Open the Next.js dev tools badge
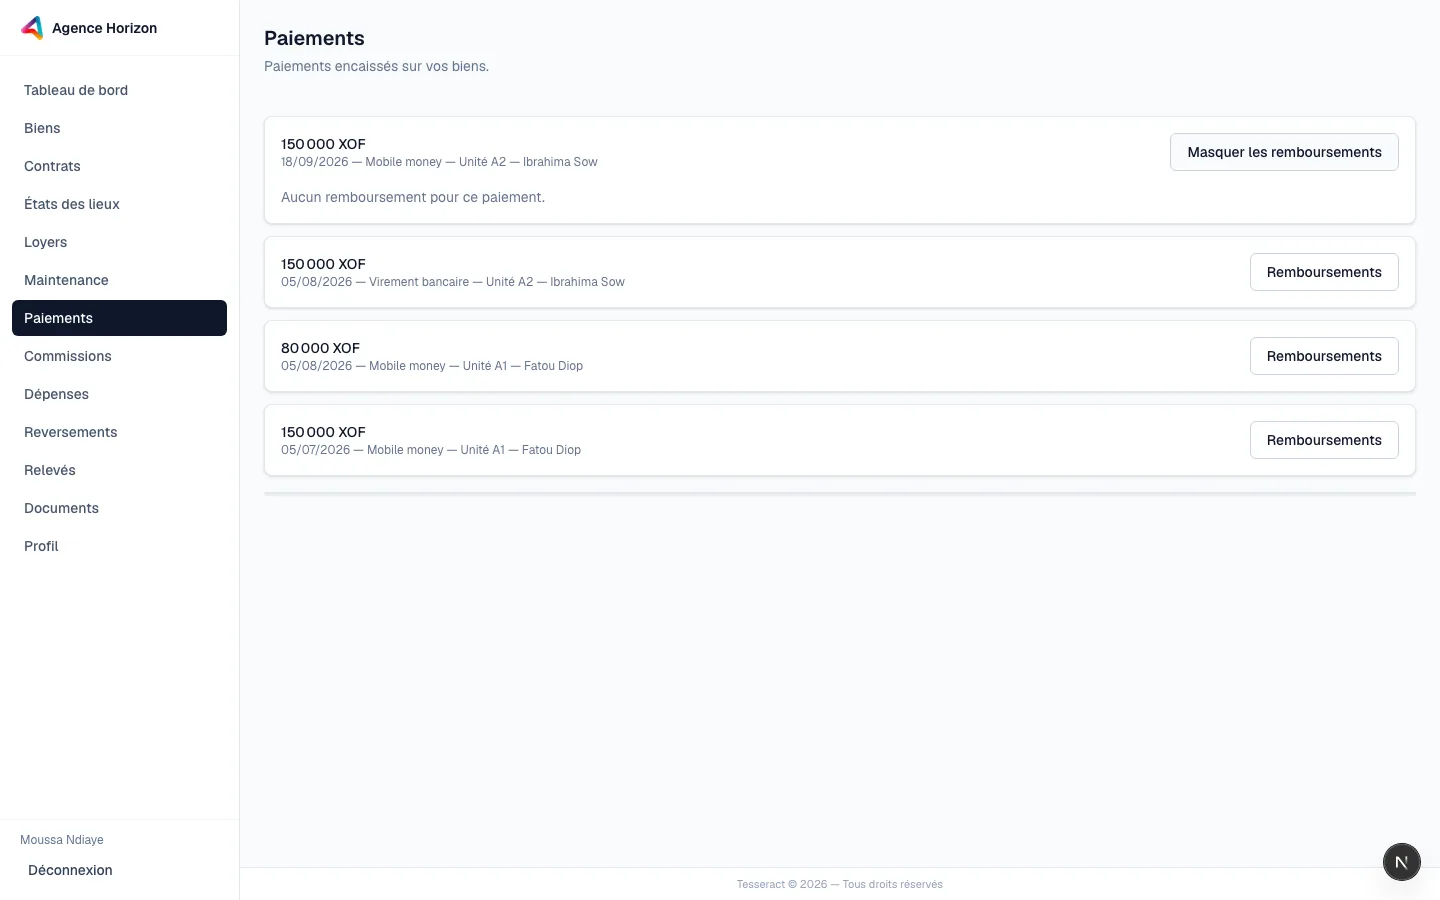This screenshot has width=1440, height=900. [x=1401, y=861]
